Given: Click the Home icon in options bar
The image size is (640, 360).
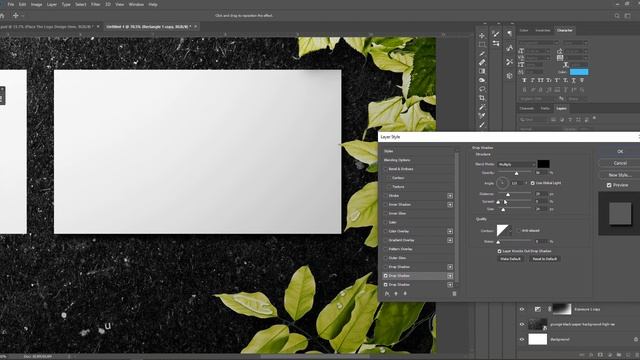Looking at the screenshot, I should 2,16.
